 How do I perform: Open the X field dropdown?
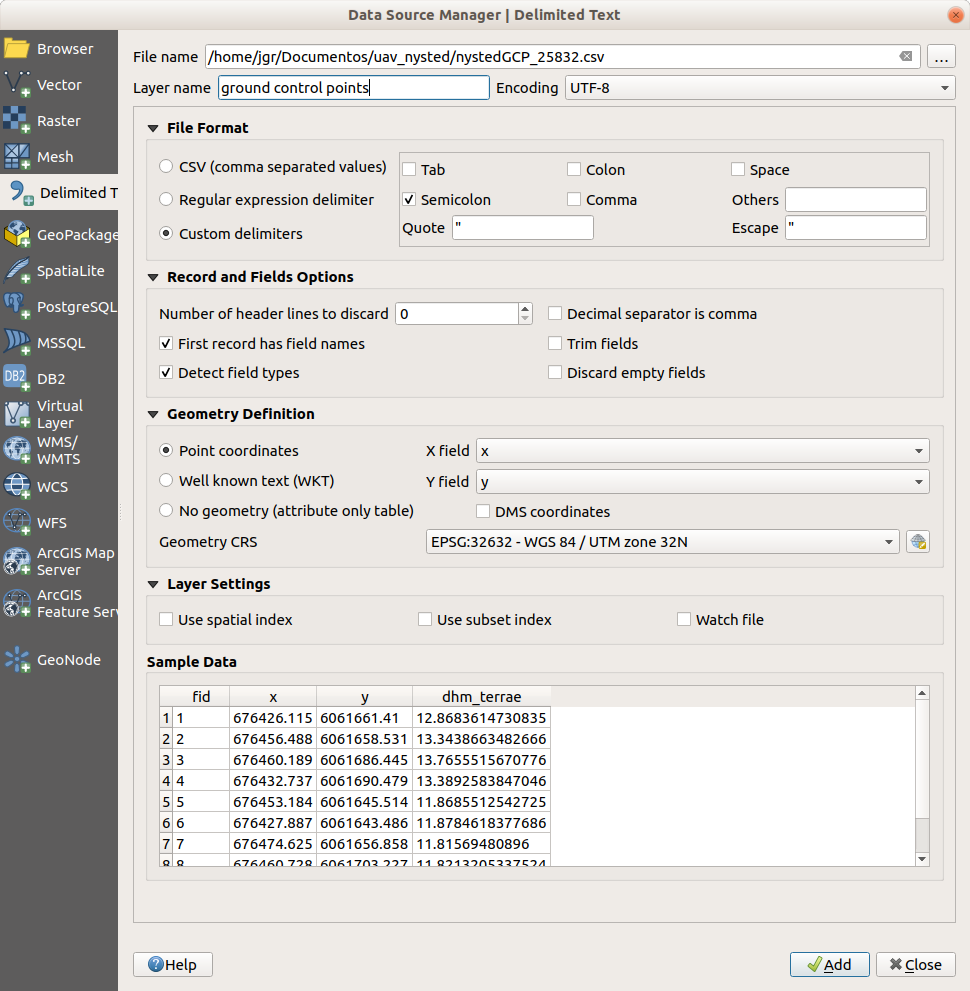[702, 451]
